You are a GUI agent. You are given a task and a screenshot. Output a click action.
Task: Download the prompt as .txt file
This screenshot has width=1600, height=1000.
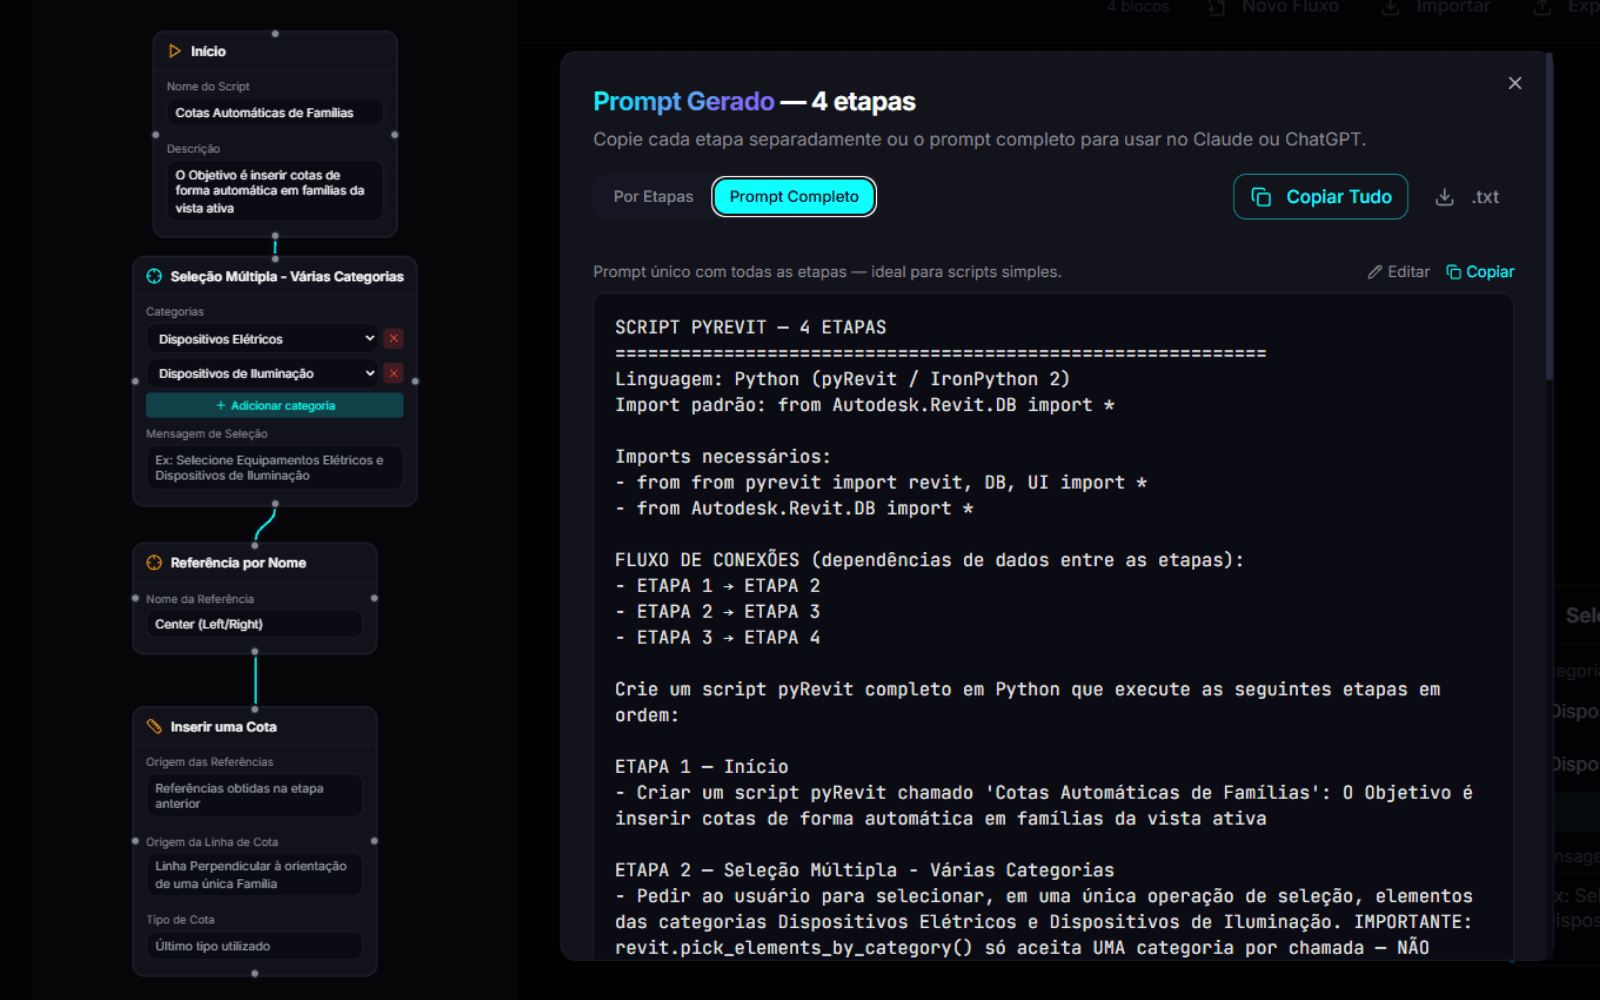pyautogui.click(x=1468, y=197)
